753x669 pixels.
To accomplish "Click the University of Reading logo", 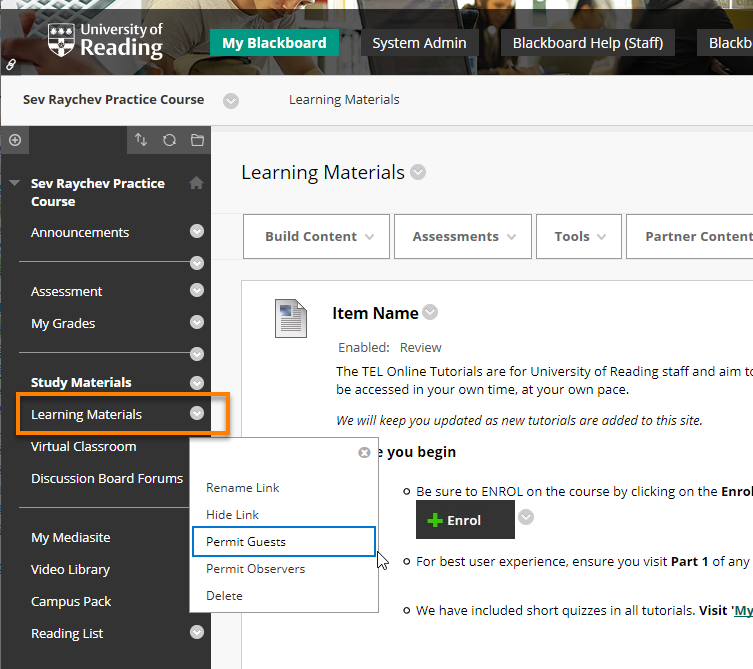I will [105, 41].
